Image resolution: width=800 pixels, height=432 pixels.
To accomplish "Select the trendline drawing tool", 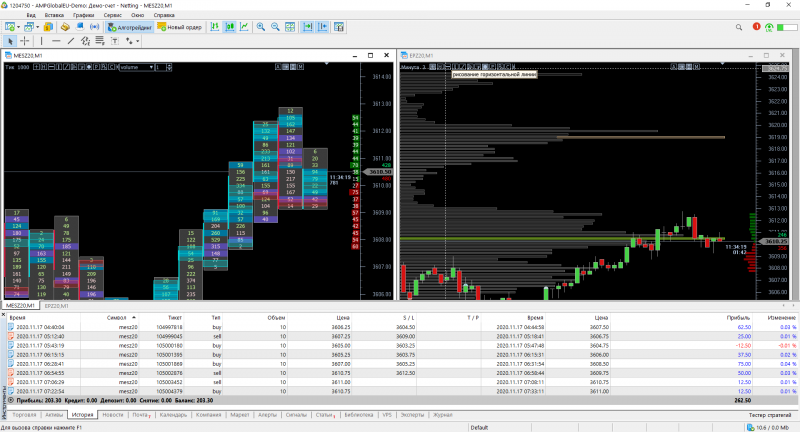I will click(71, 41).
